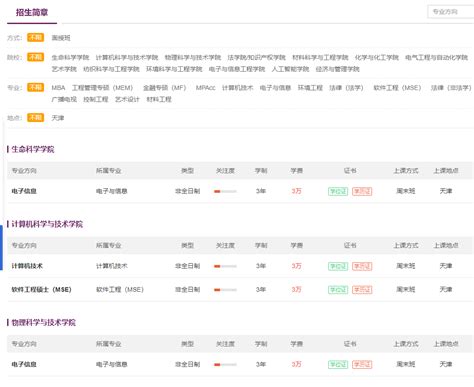Choose 计算机技术 in the 专业 filter row
Screen dimensions: 474x387
pyautogui.click(x=238, y=88)
